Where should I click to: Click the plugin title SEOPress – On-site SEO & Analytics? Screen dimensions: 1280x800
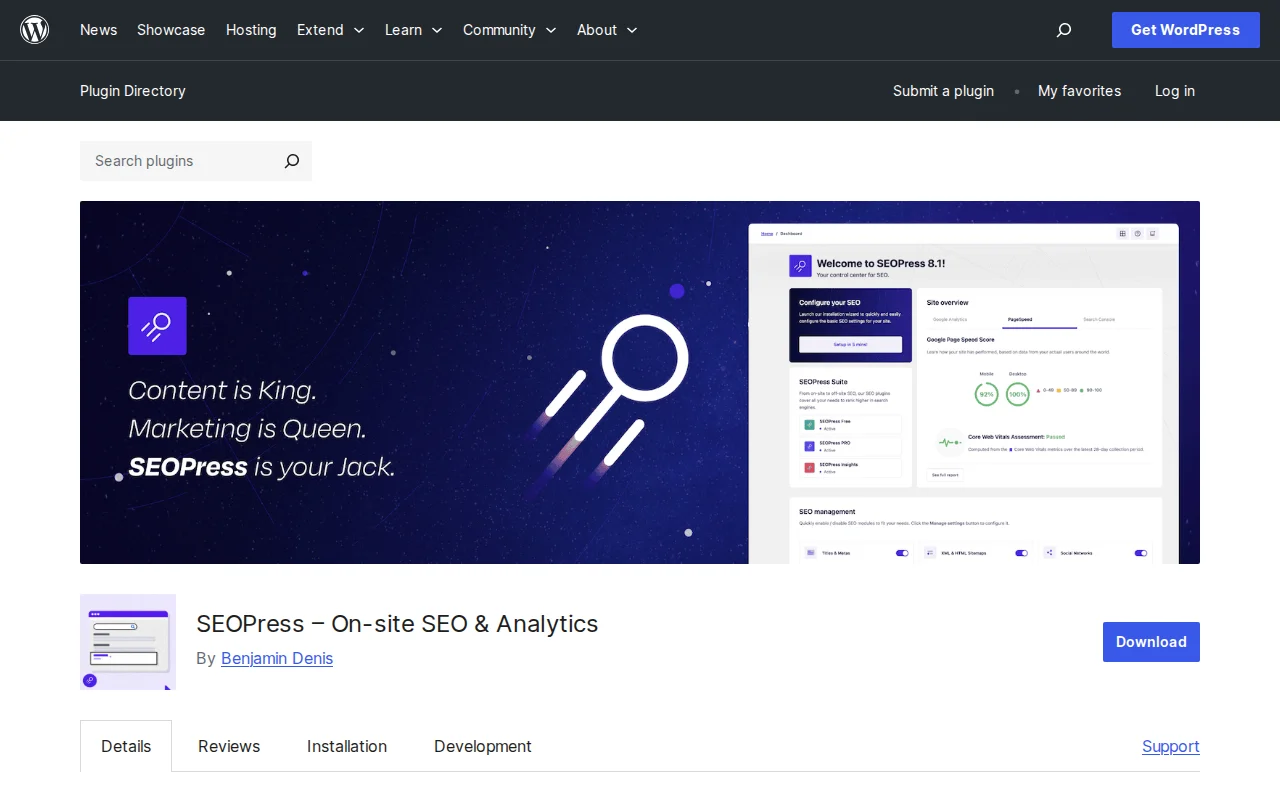pyautogui.click(x=397, y=624)
